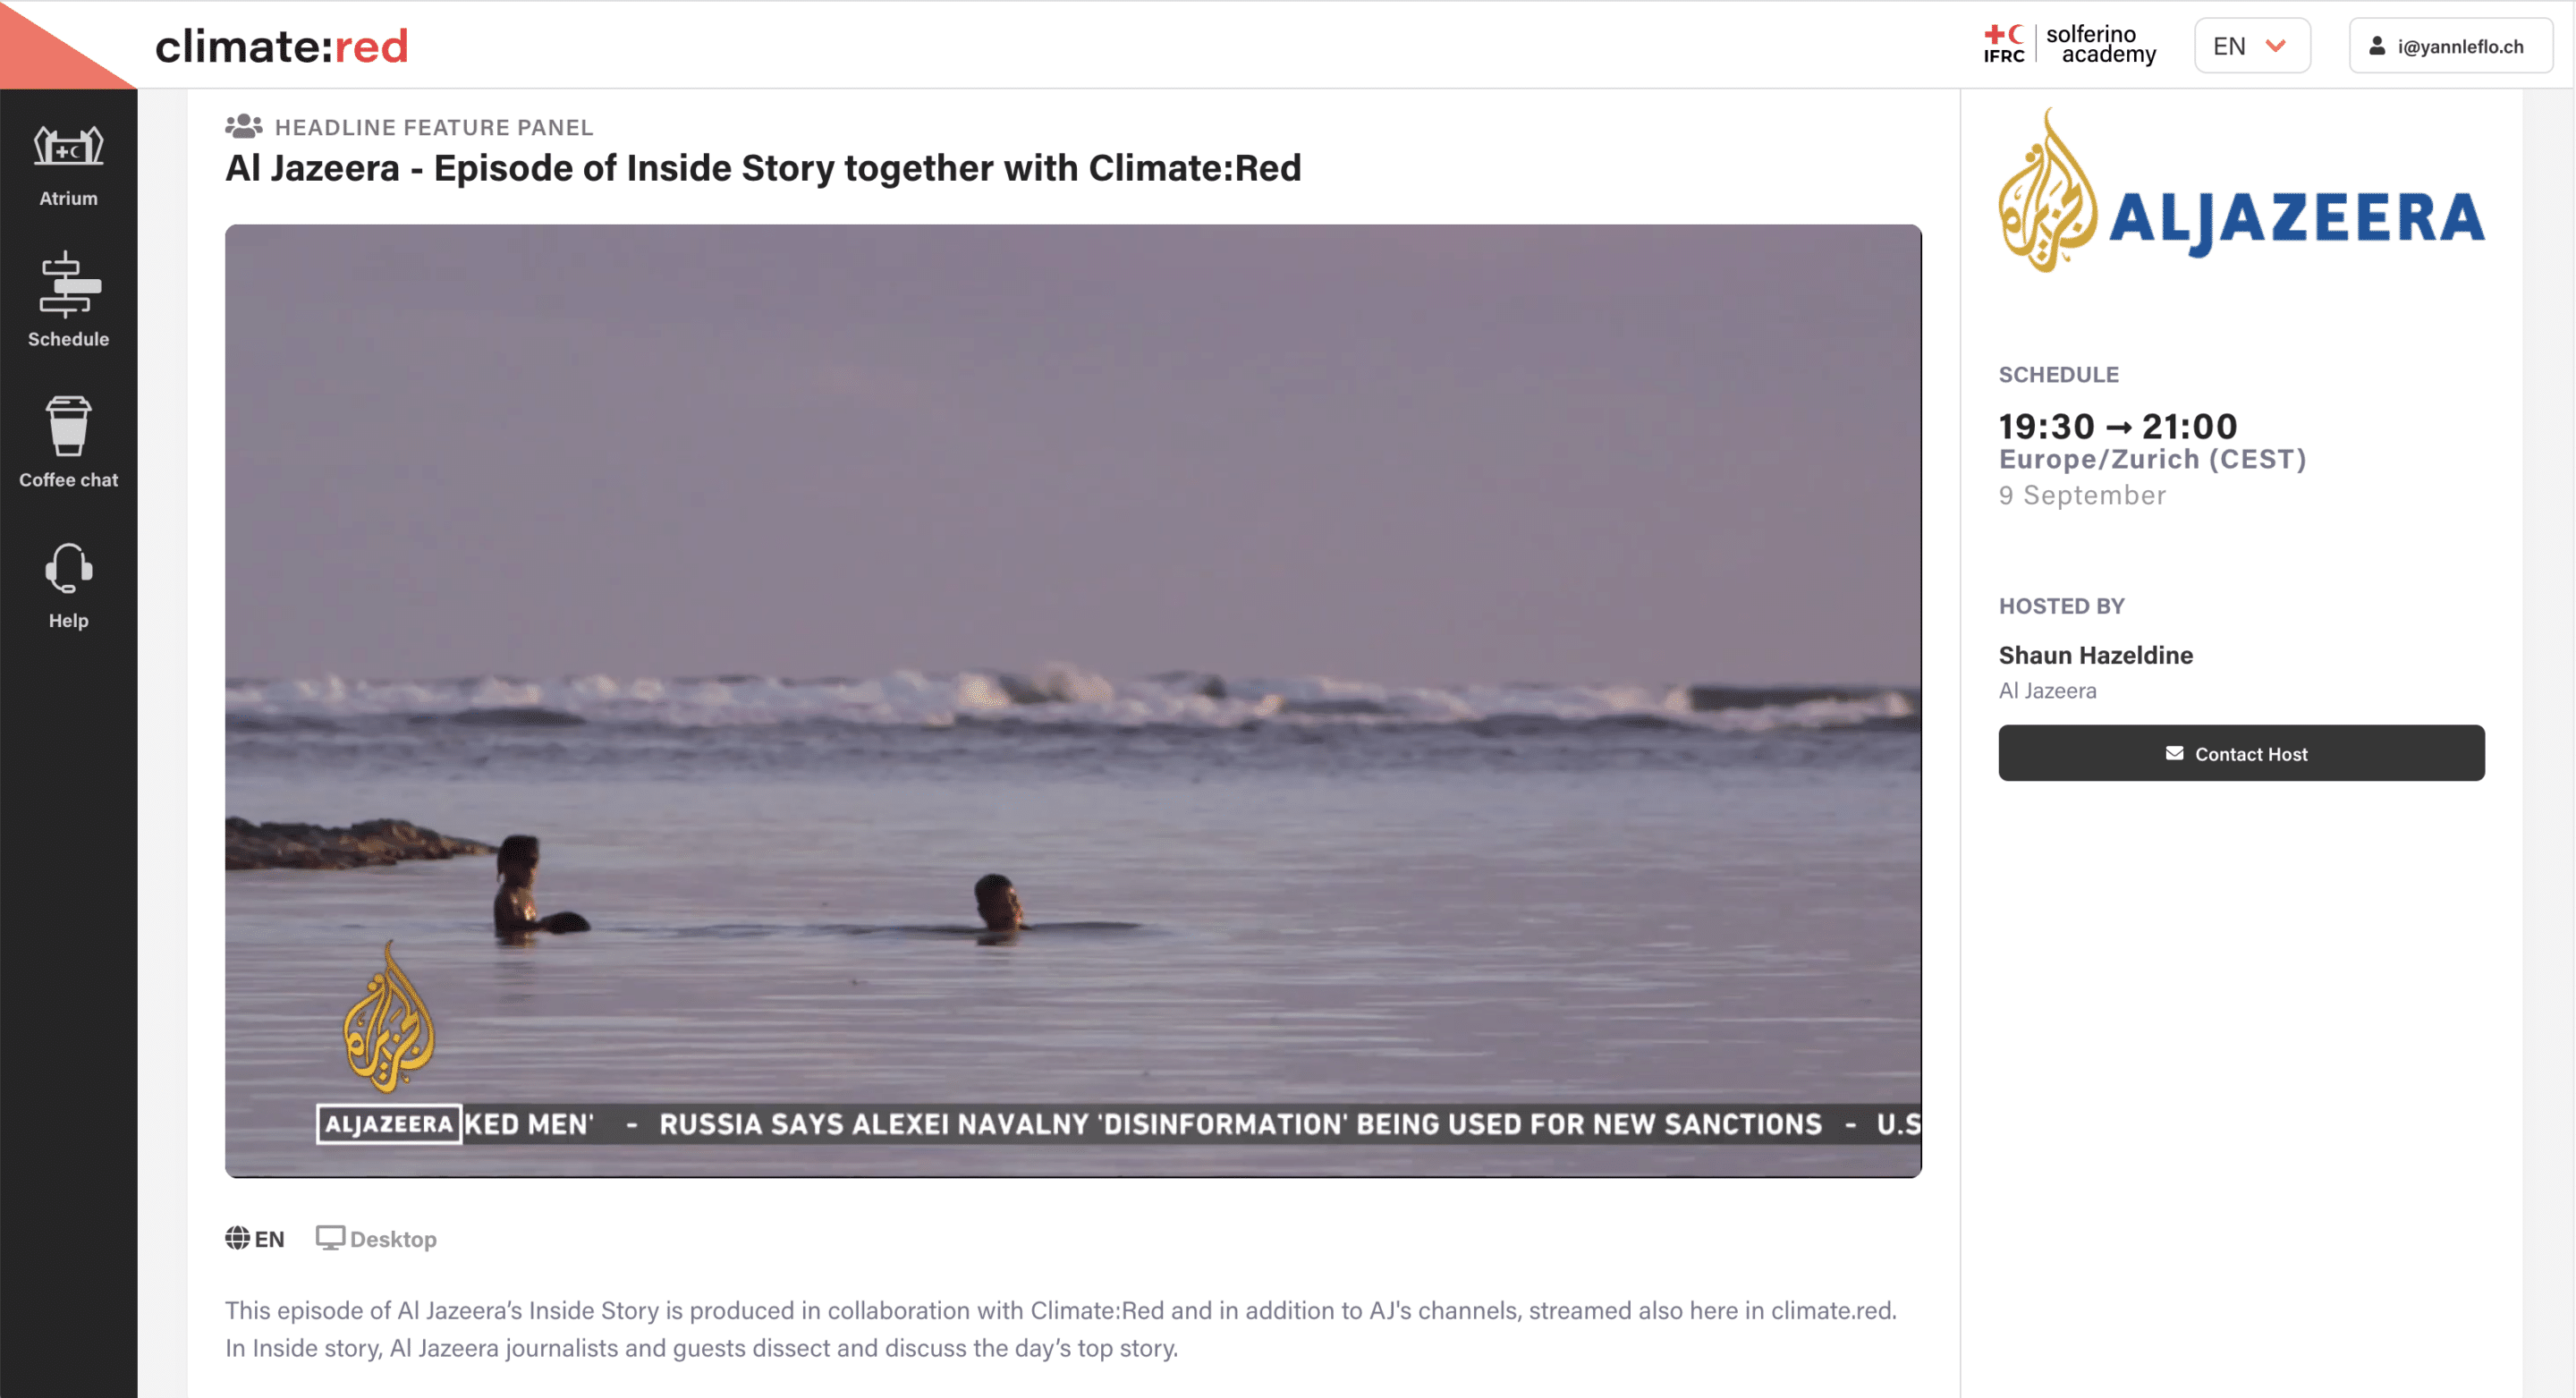
Task: Open the Schedule signpost icon
Action: (x=68, y=284)
